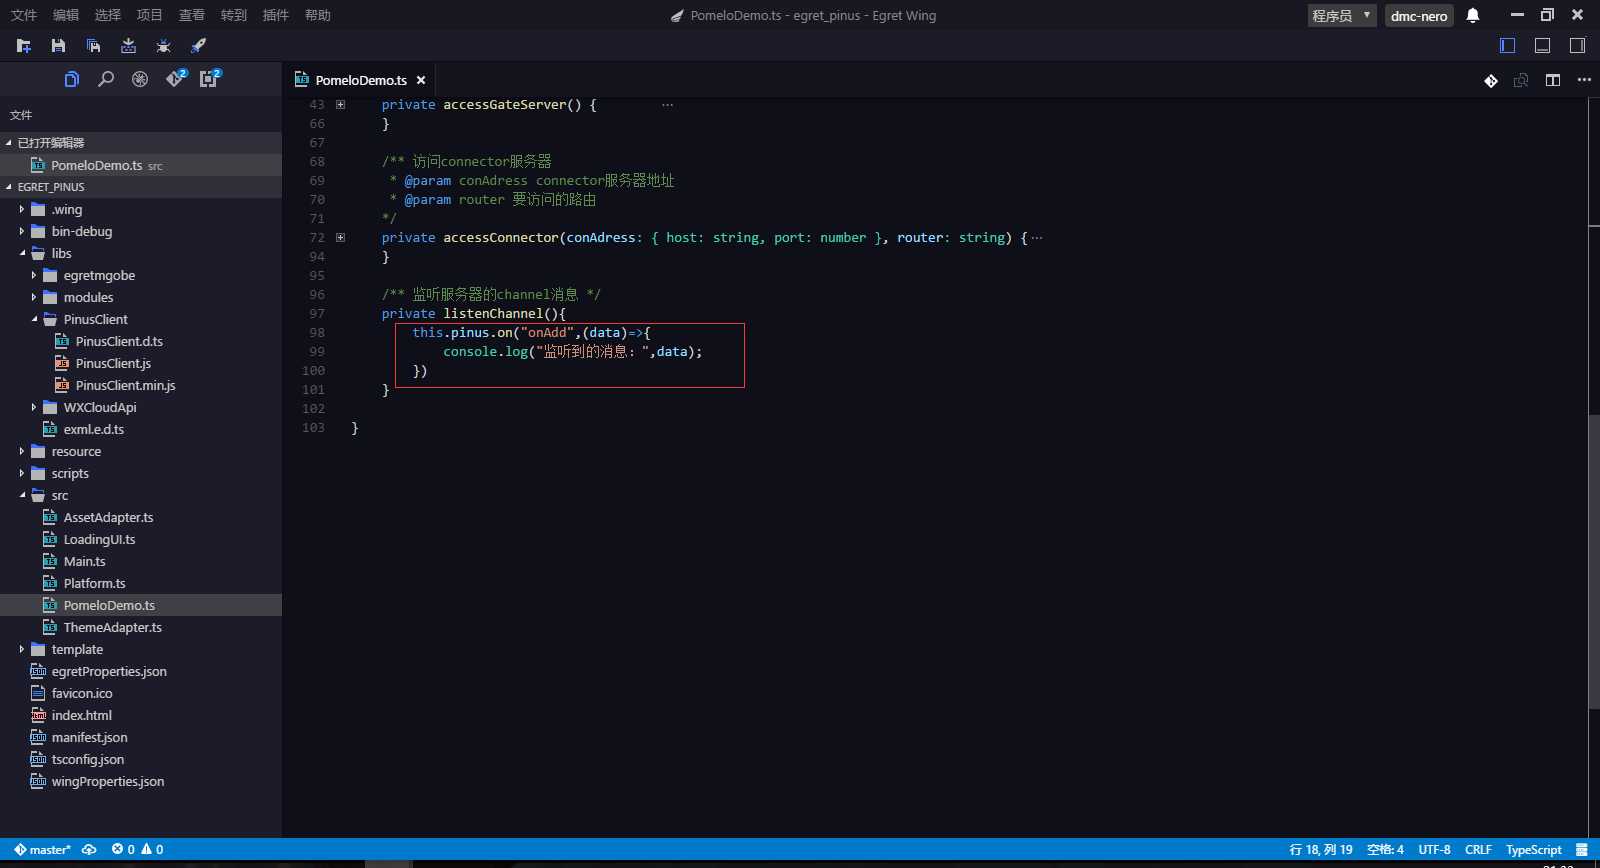This screenshot has height=868, width=1600.
Task: Click the master branch in status bar
Action: [42, 849]
